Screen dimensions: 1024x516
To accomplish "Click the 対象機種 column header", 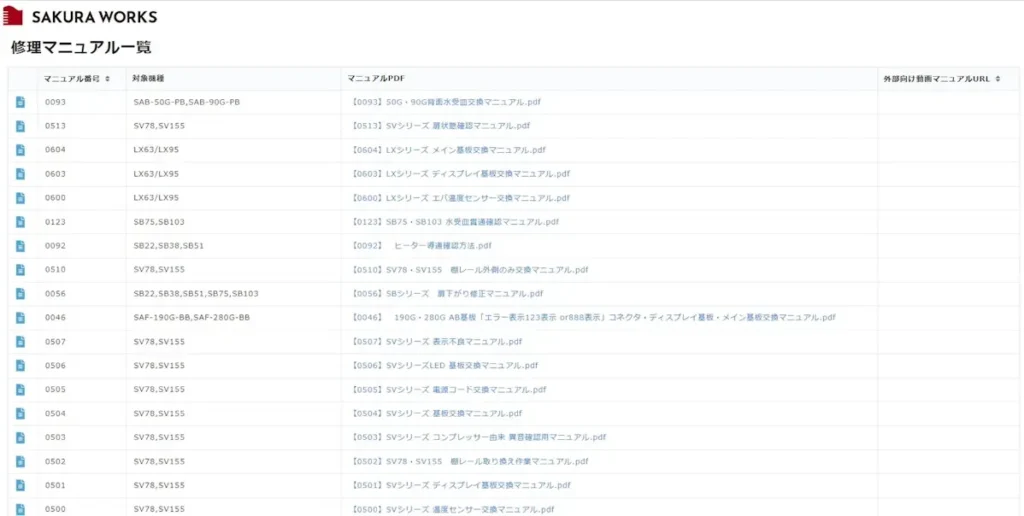I will point(148,78).
